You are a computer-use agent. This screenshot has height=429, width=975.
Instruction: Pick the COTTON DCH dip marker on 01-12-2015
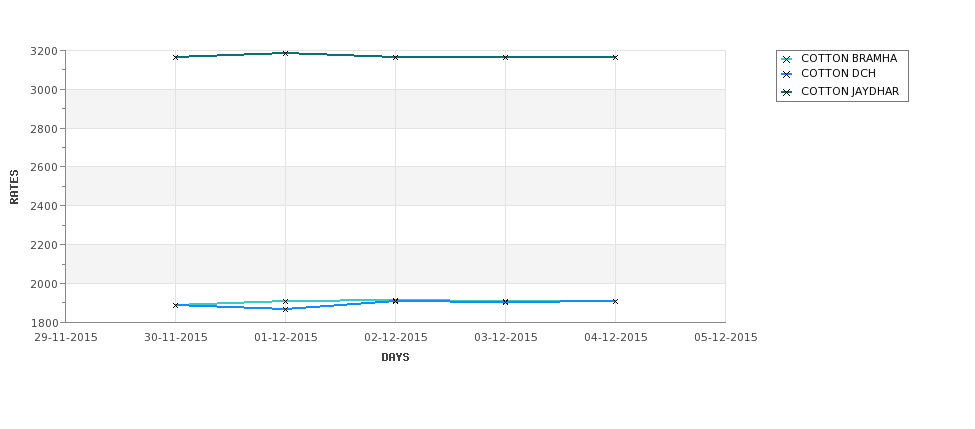[x=285, y=309]
